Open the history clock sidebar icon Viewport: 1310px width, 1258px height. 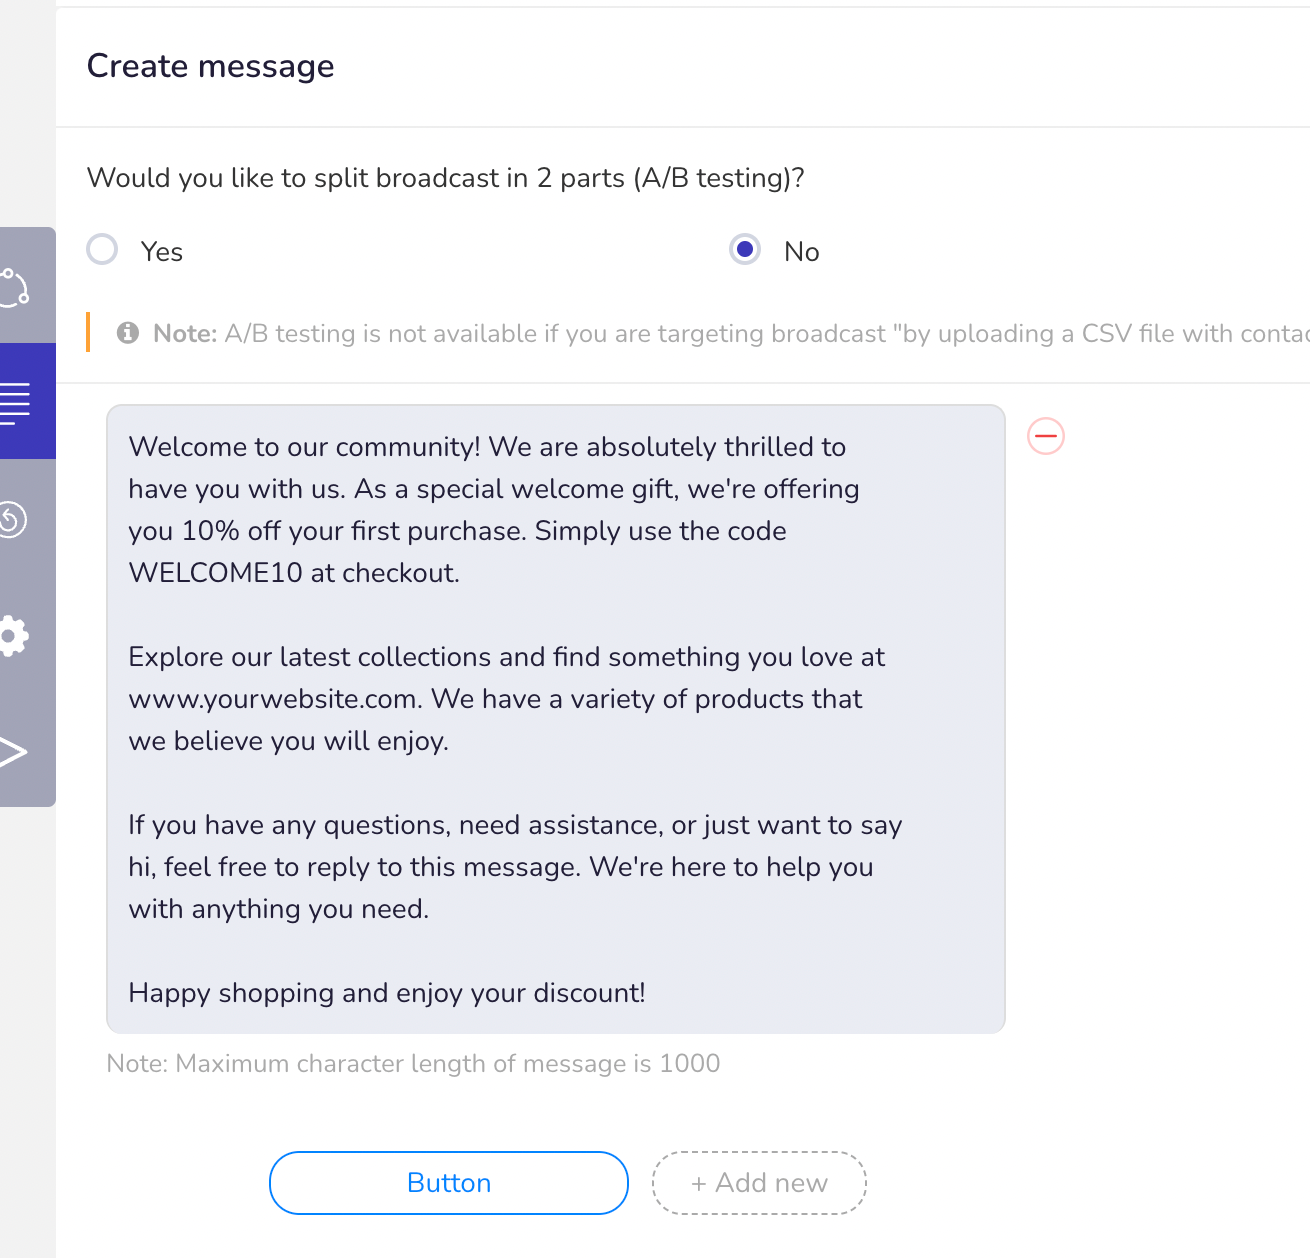pyautogui.click(x=13, y=519)
